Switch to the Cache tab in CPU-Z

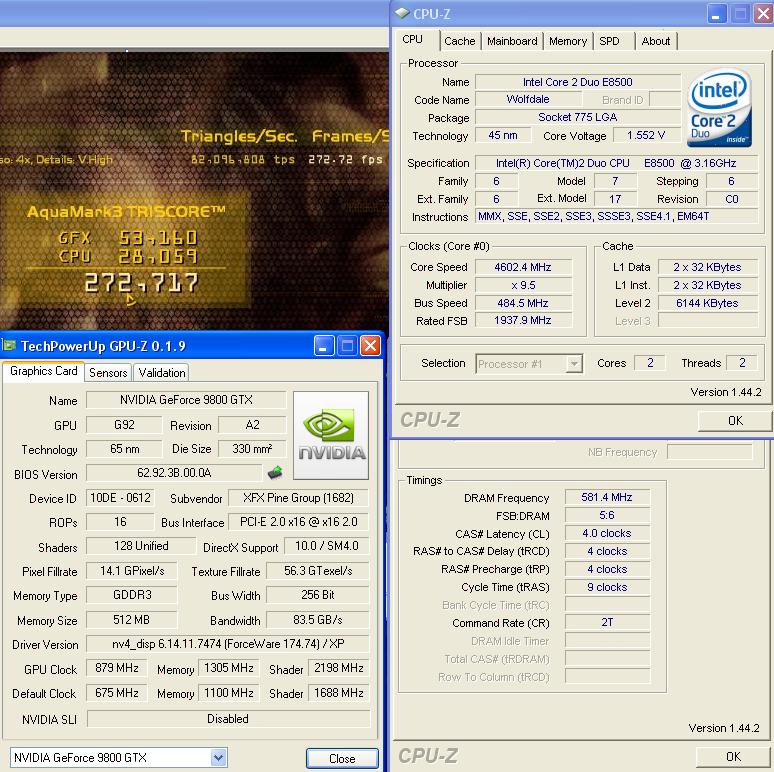point(460,41)
